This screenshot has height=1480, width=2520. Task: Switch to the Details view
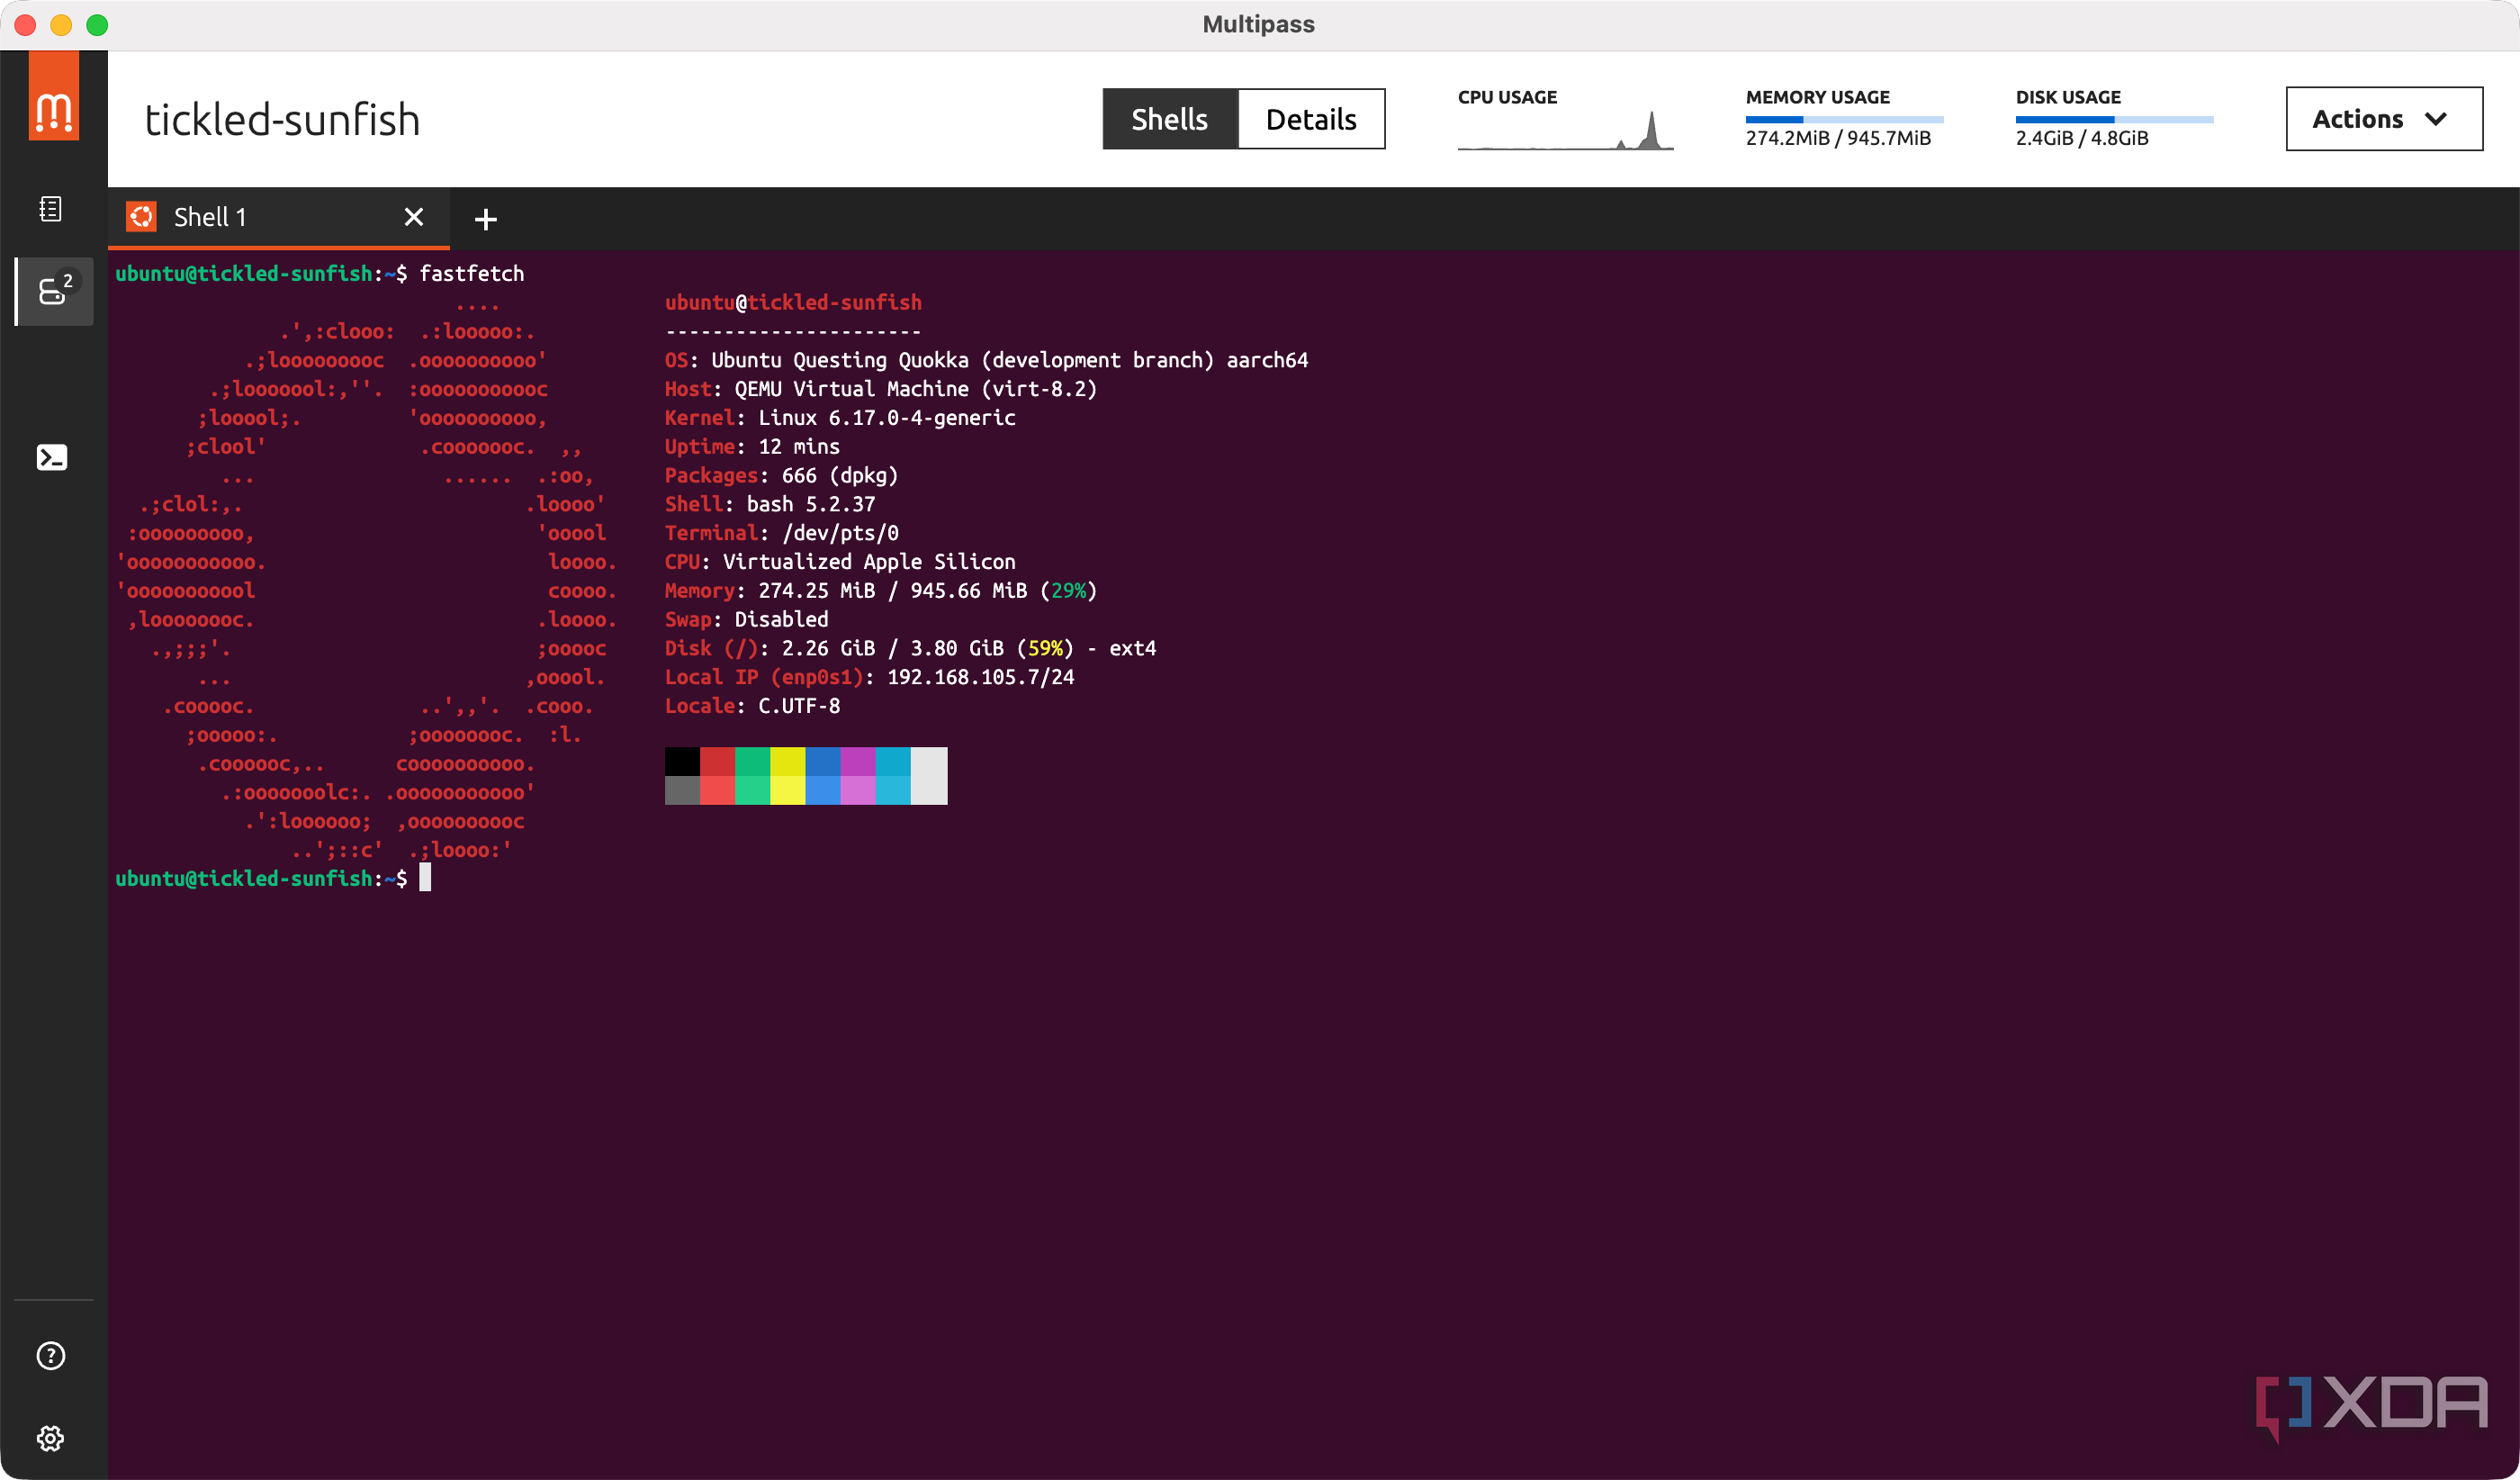coord(1311,119)
